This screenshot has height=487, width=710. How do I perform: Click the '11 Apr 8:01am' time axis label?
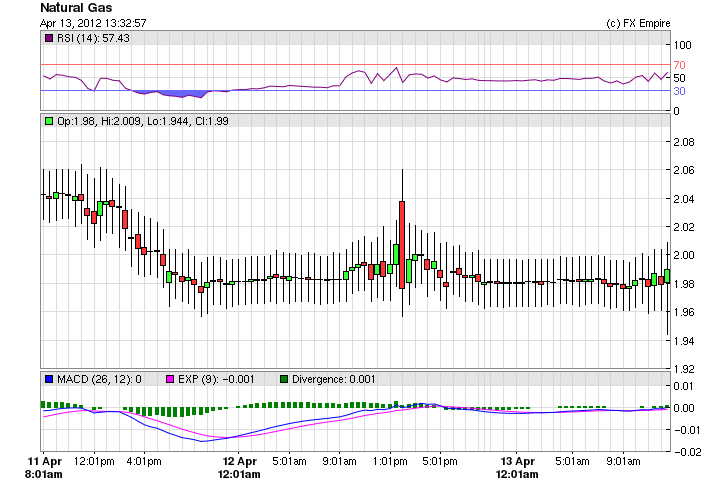(x=44, y=468)
